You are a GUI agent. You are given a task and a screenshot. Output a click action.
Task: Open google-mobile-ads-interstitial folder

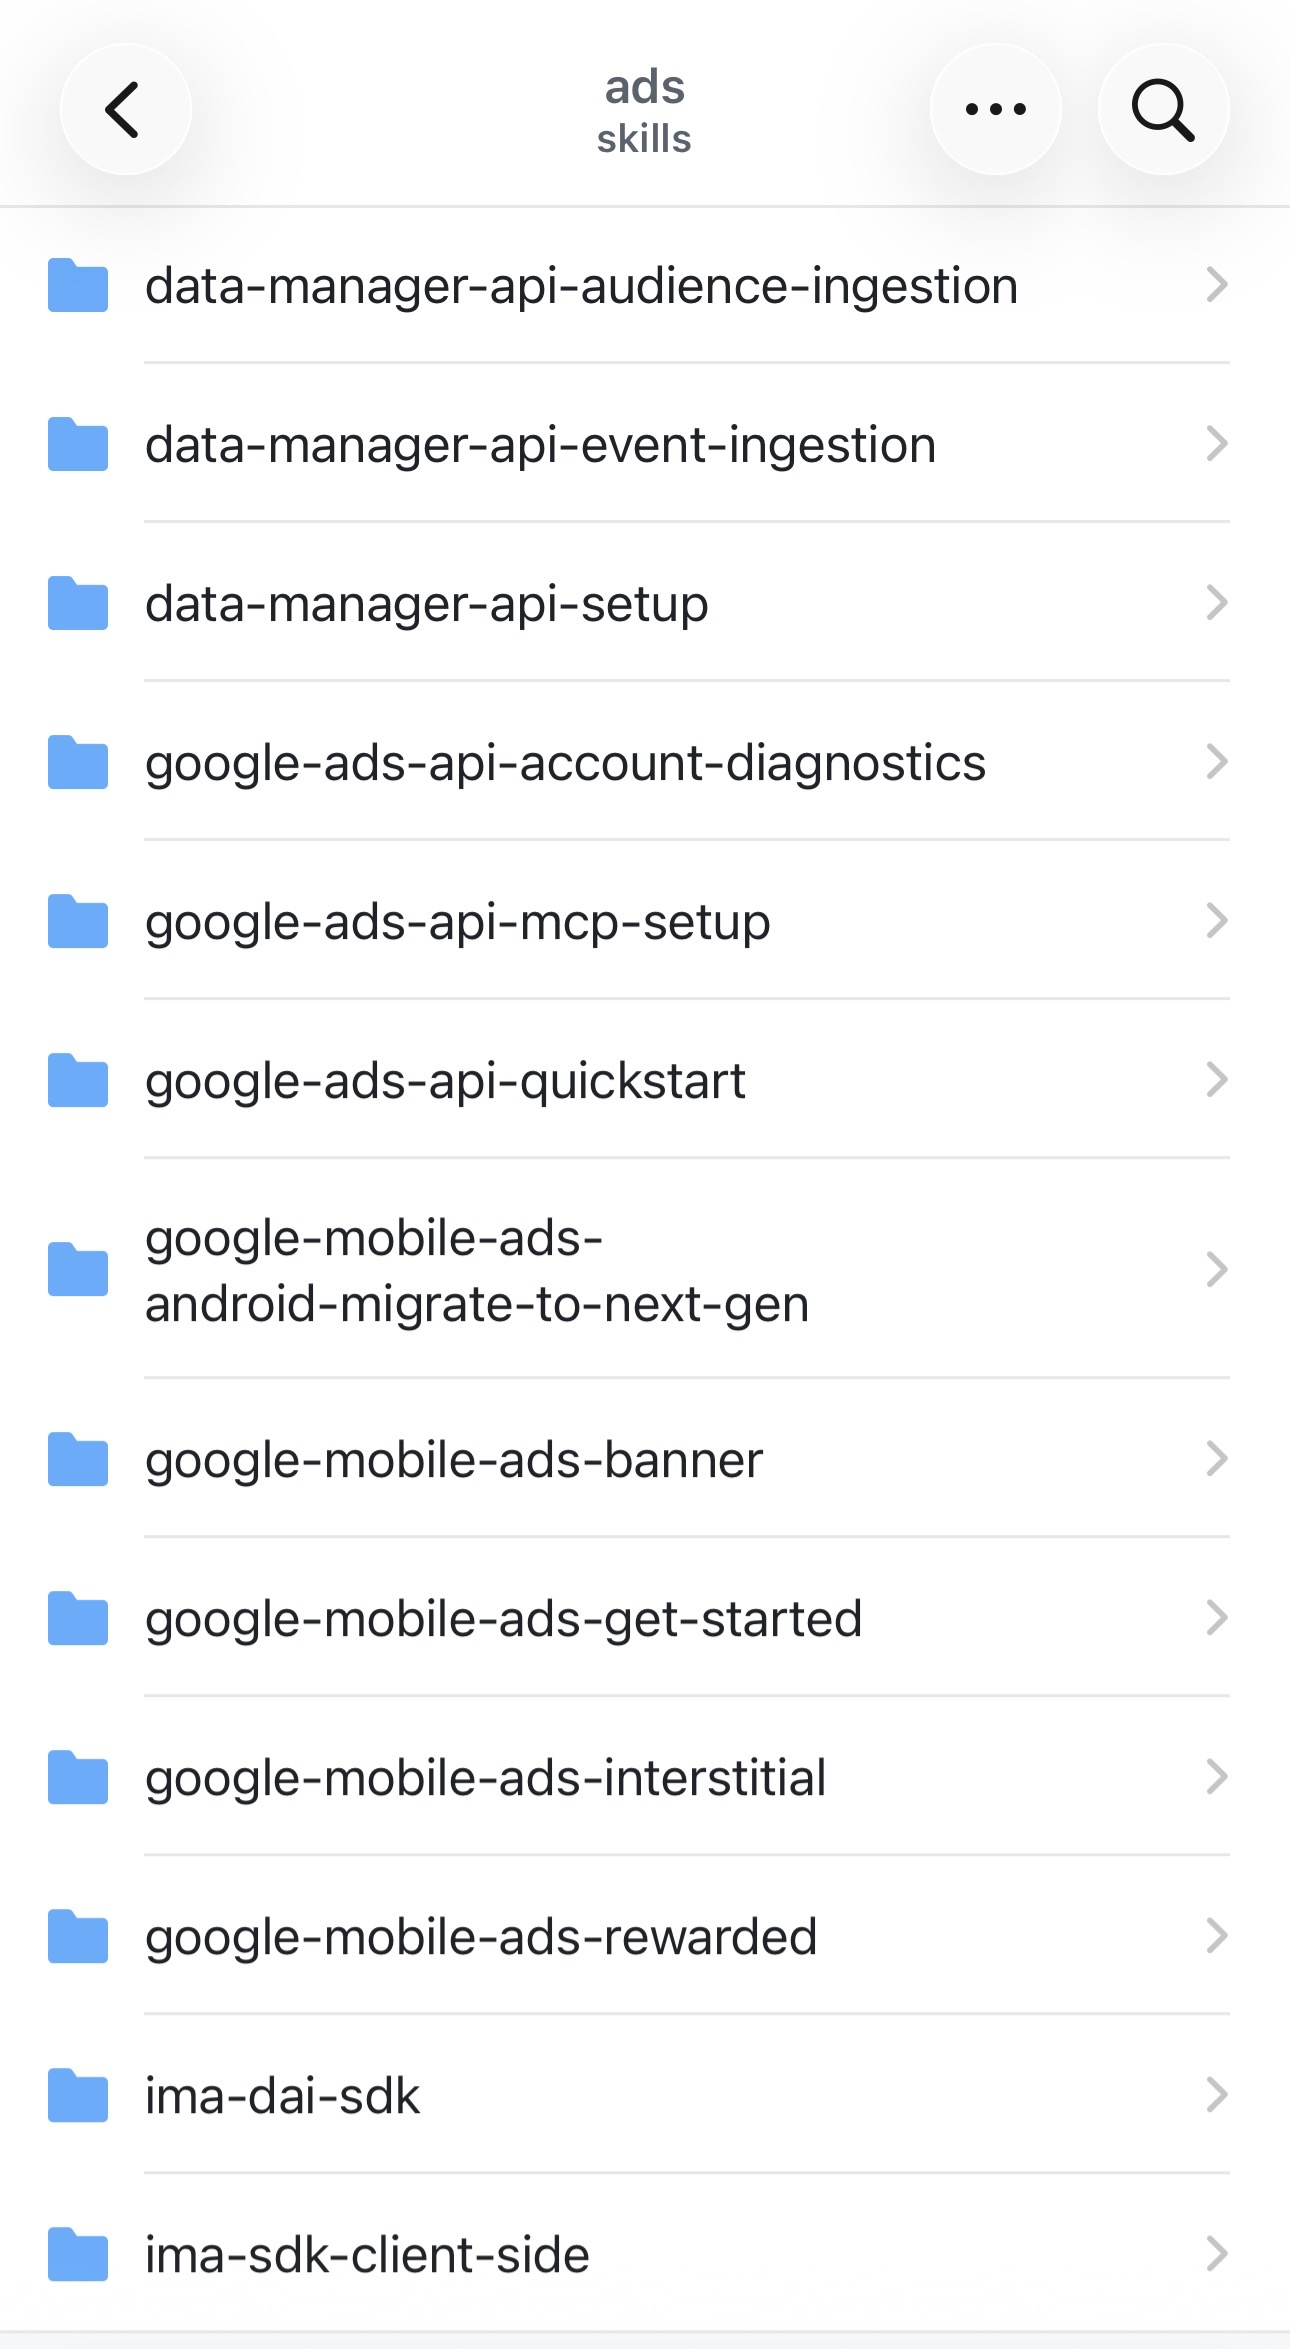645,1777
